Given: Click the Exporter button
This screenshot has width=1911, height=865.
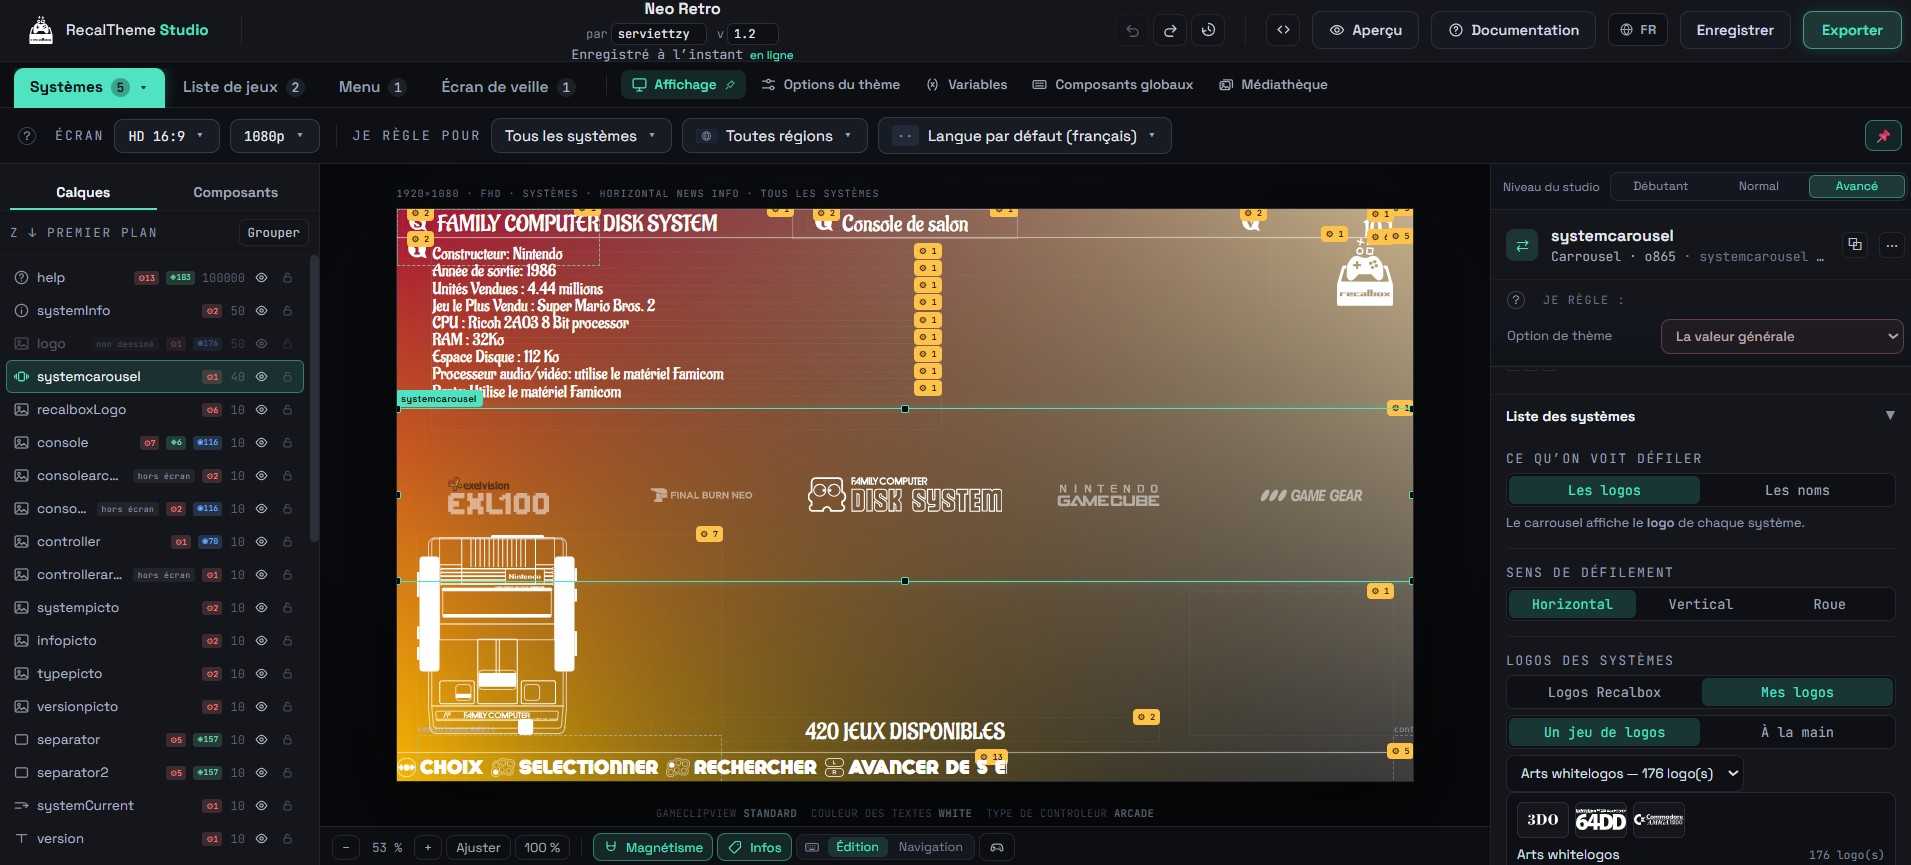Looking at the screenshot, I should [1851, 30].
